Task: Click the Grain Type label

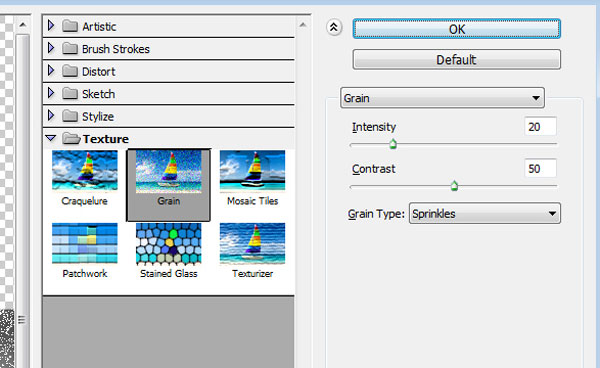Action: (376, 214)
